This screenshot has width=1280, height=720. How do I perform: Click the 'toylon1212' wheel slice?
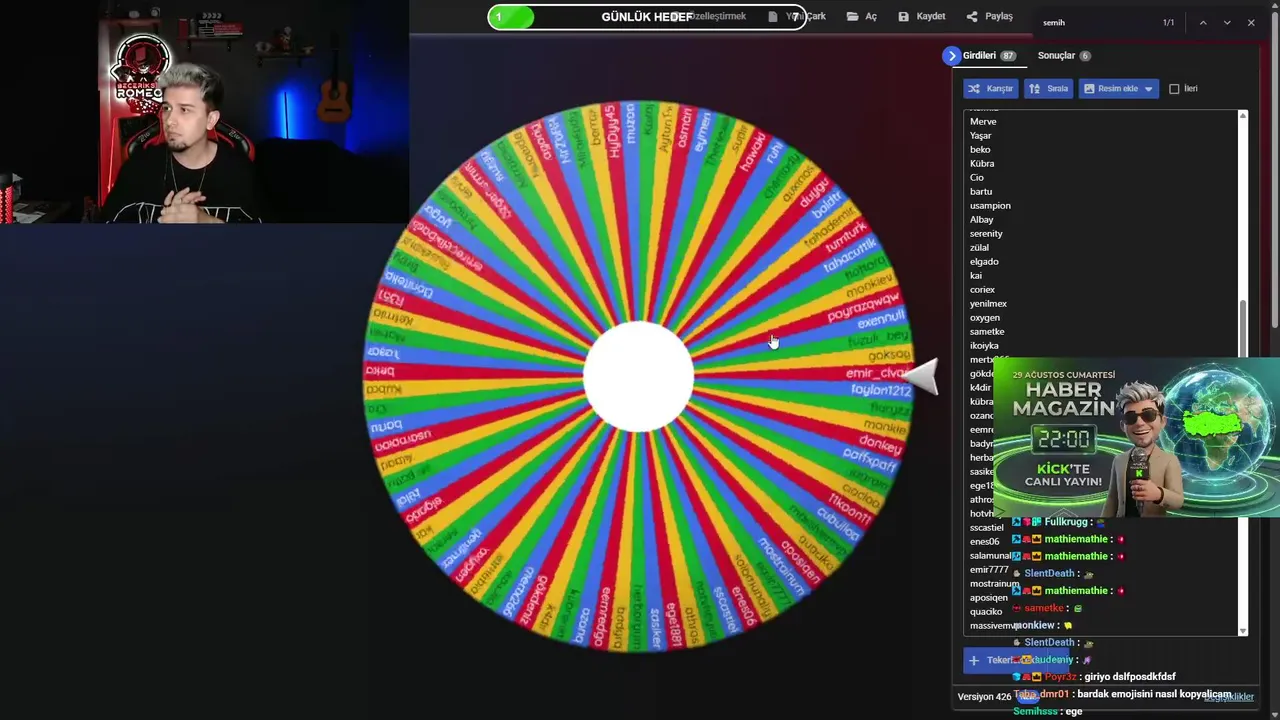tap(881, 391)
